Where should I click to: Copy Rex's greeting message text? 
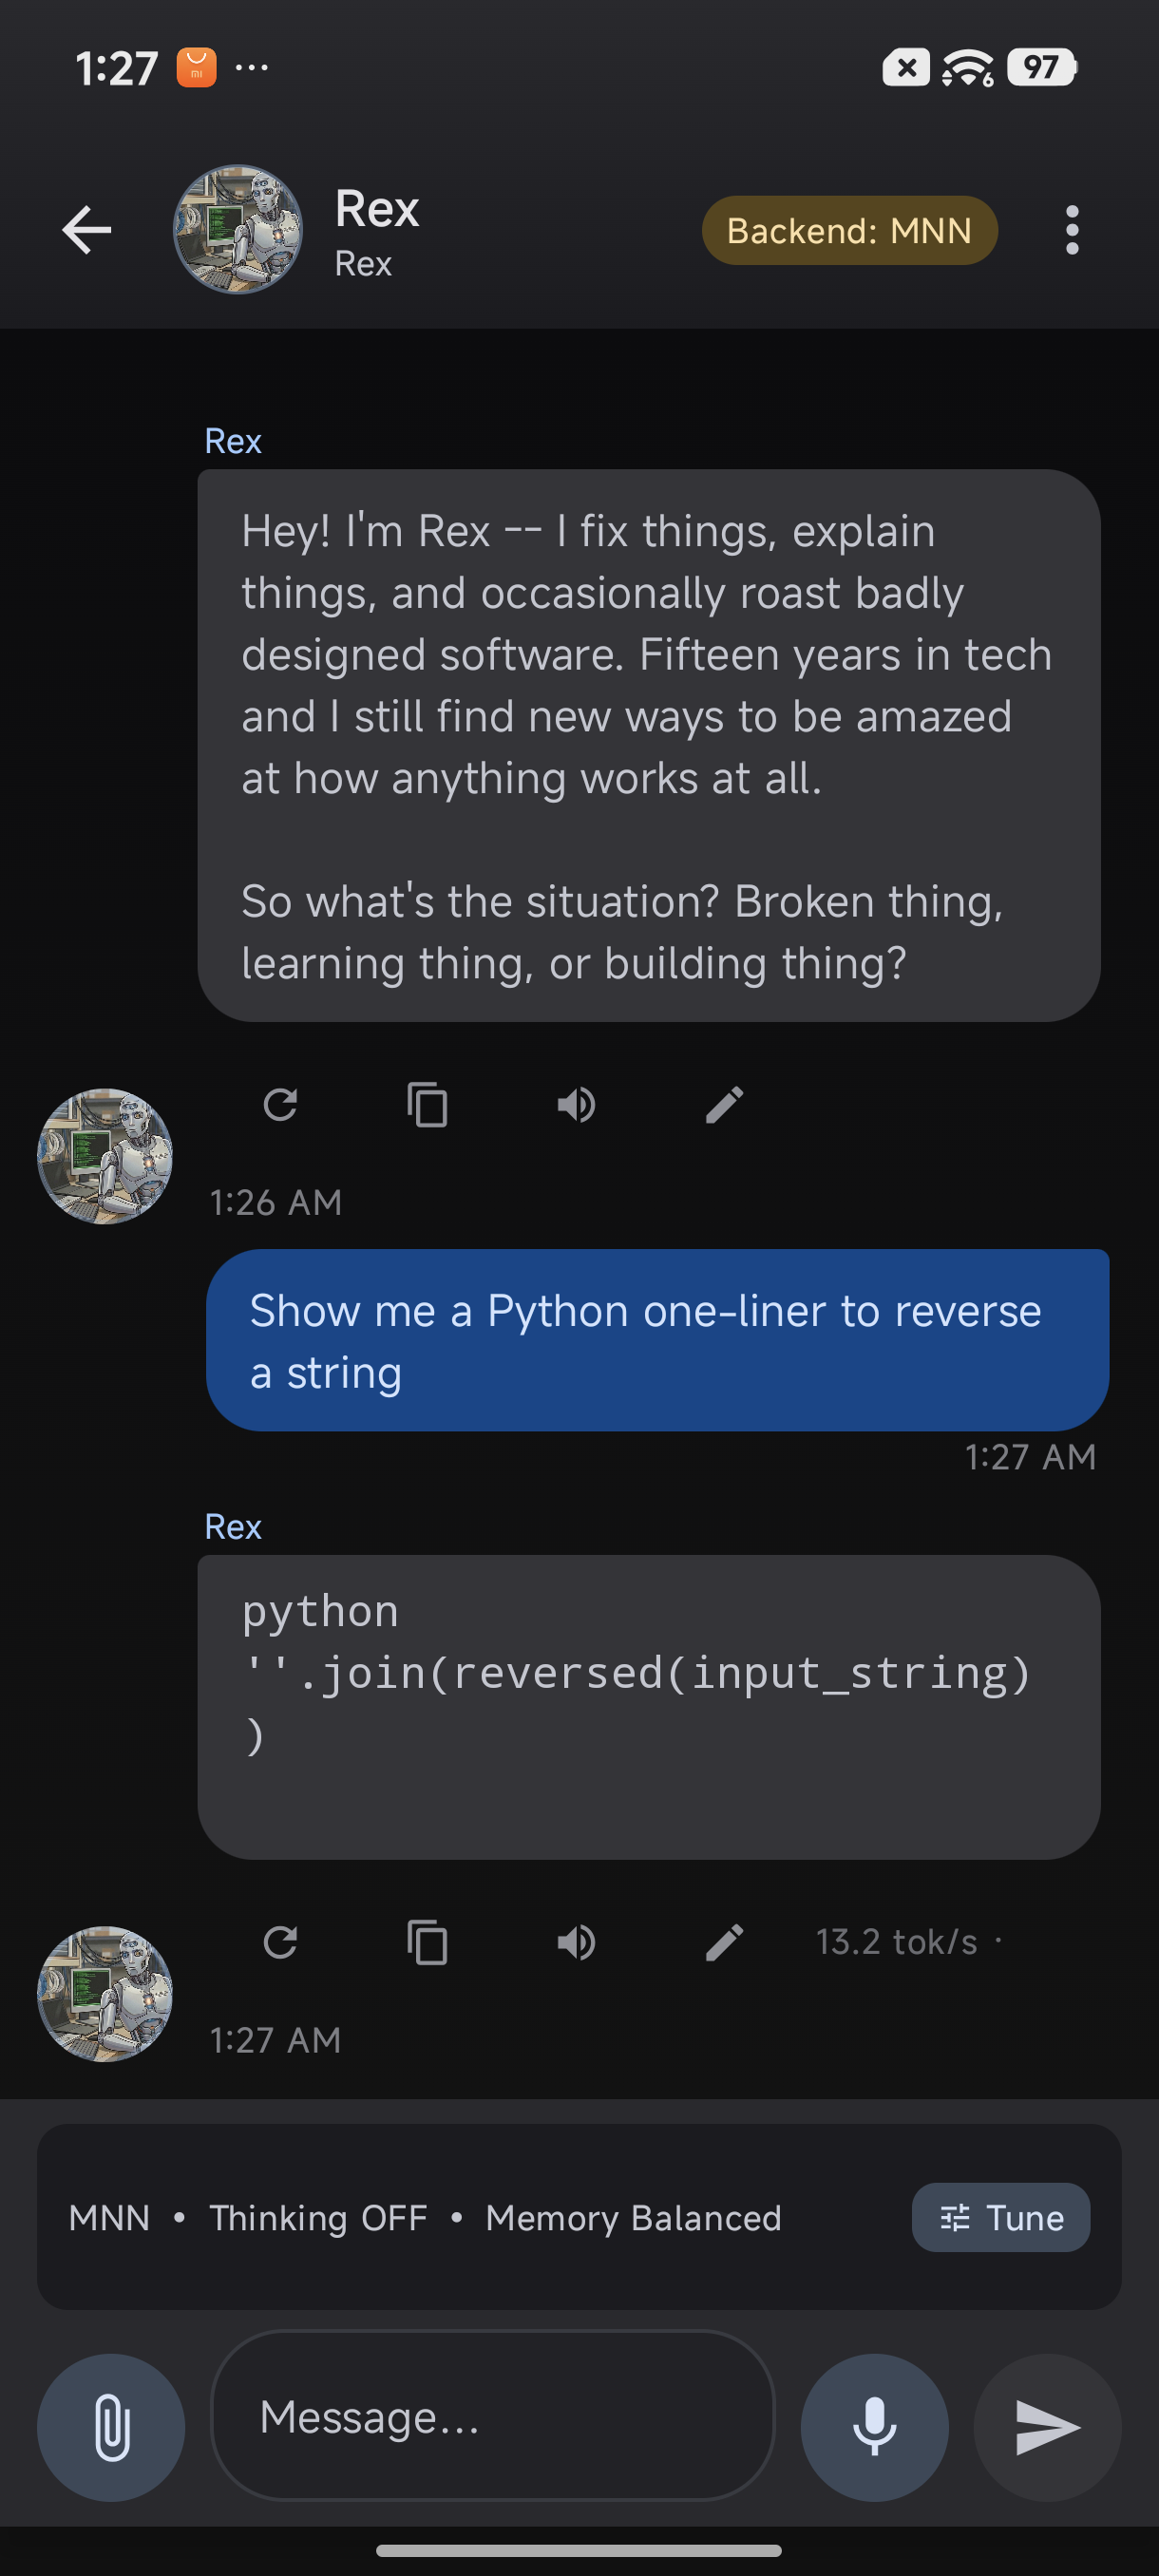(428, 1105)
